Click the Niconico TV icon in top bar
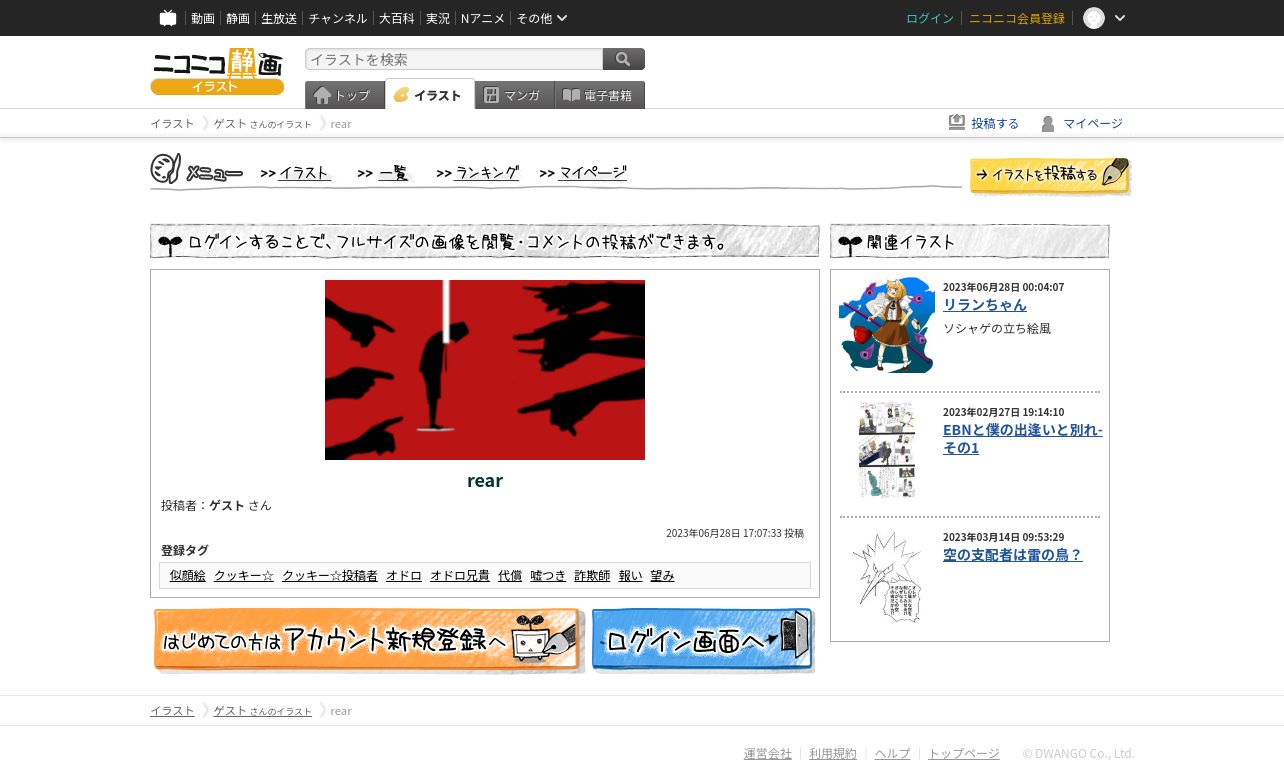The height and width of the screenshot is (780, 1284). [168, 18]
